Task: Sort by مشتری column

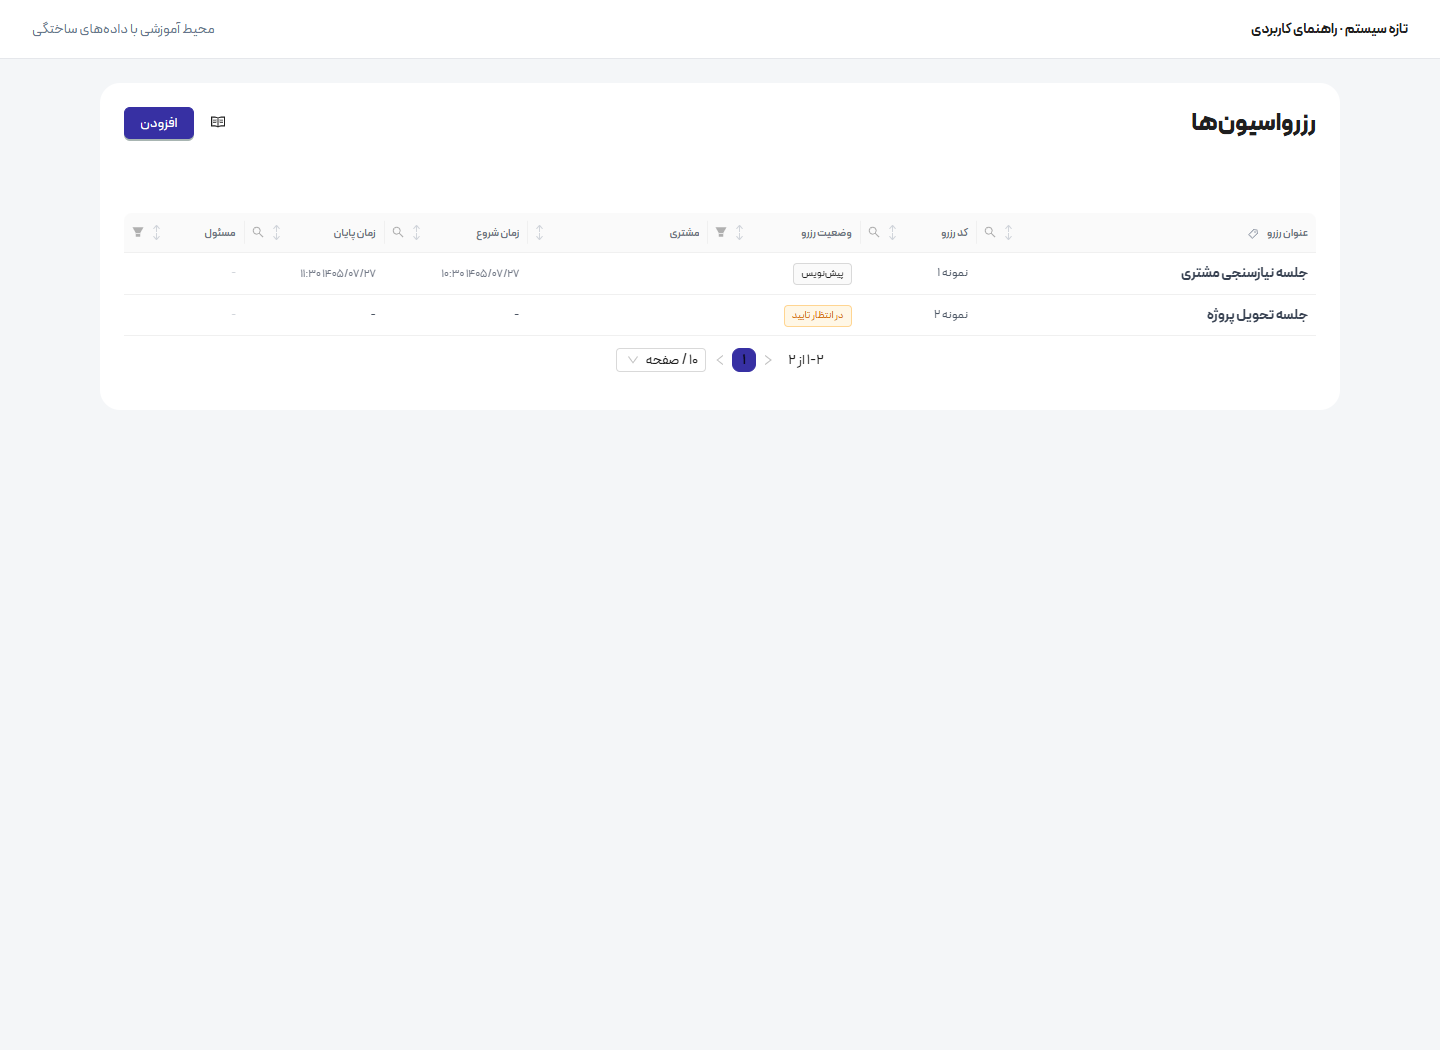Action: 539,233
